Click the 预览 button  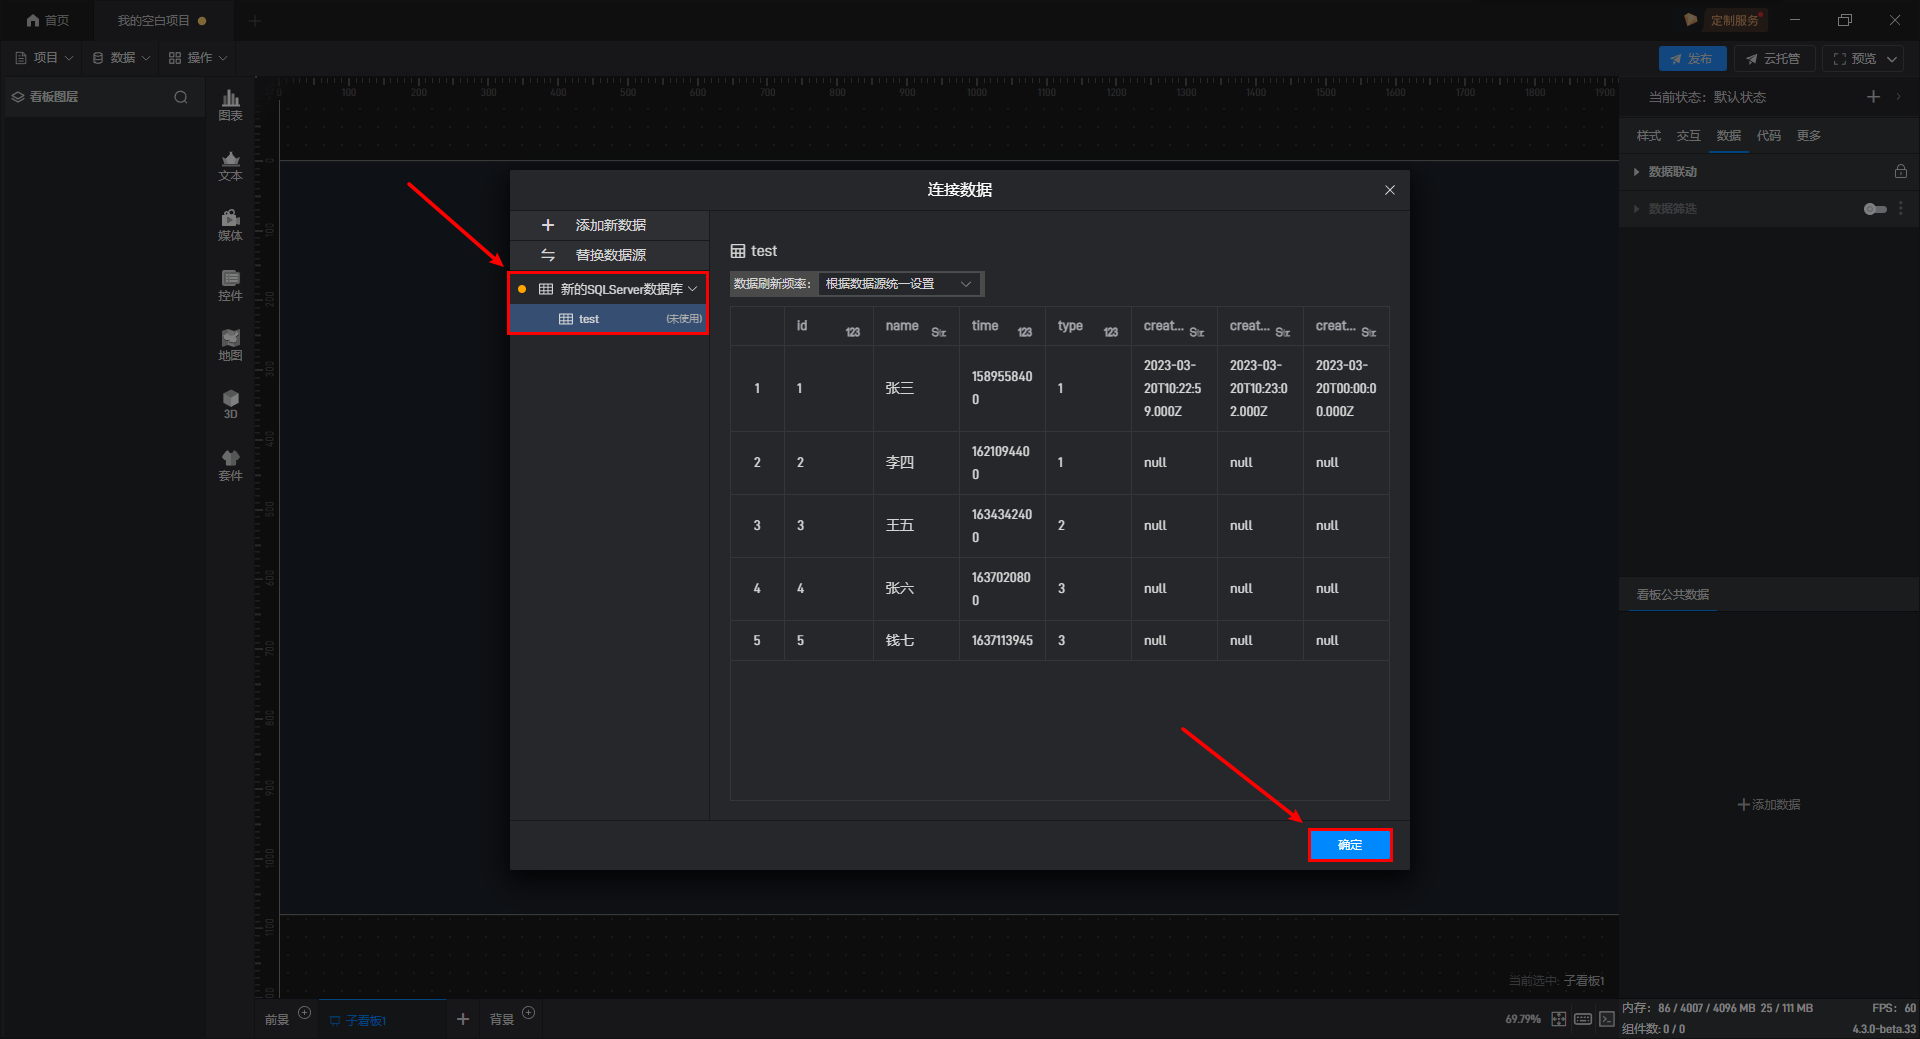point(1855,59)
